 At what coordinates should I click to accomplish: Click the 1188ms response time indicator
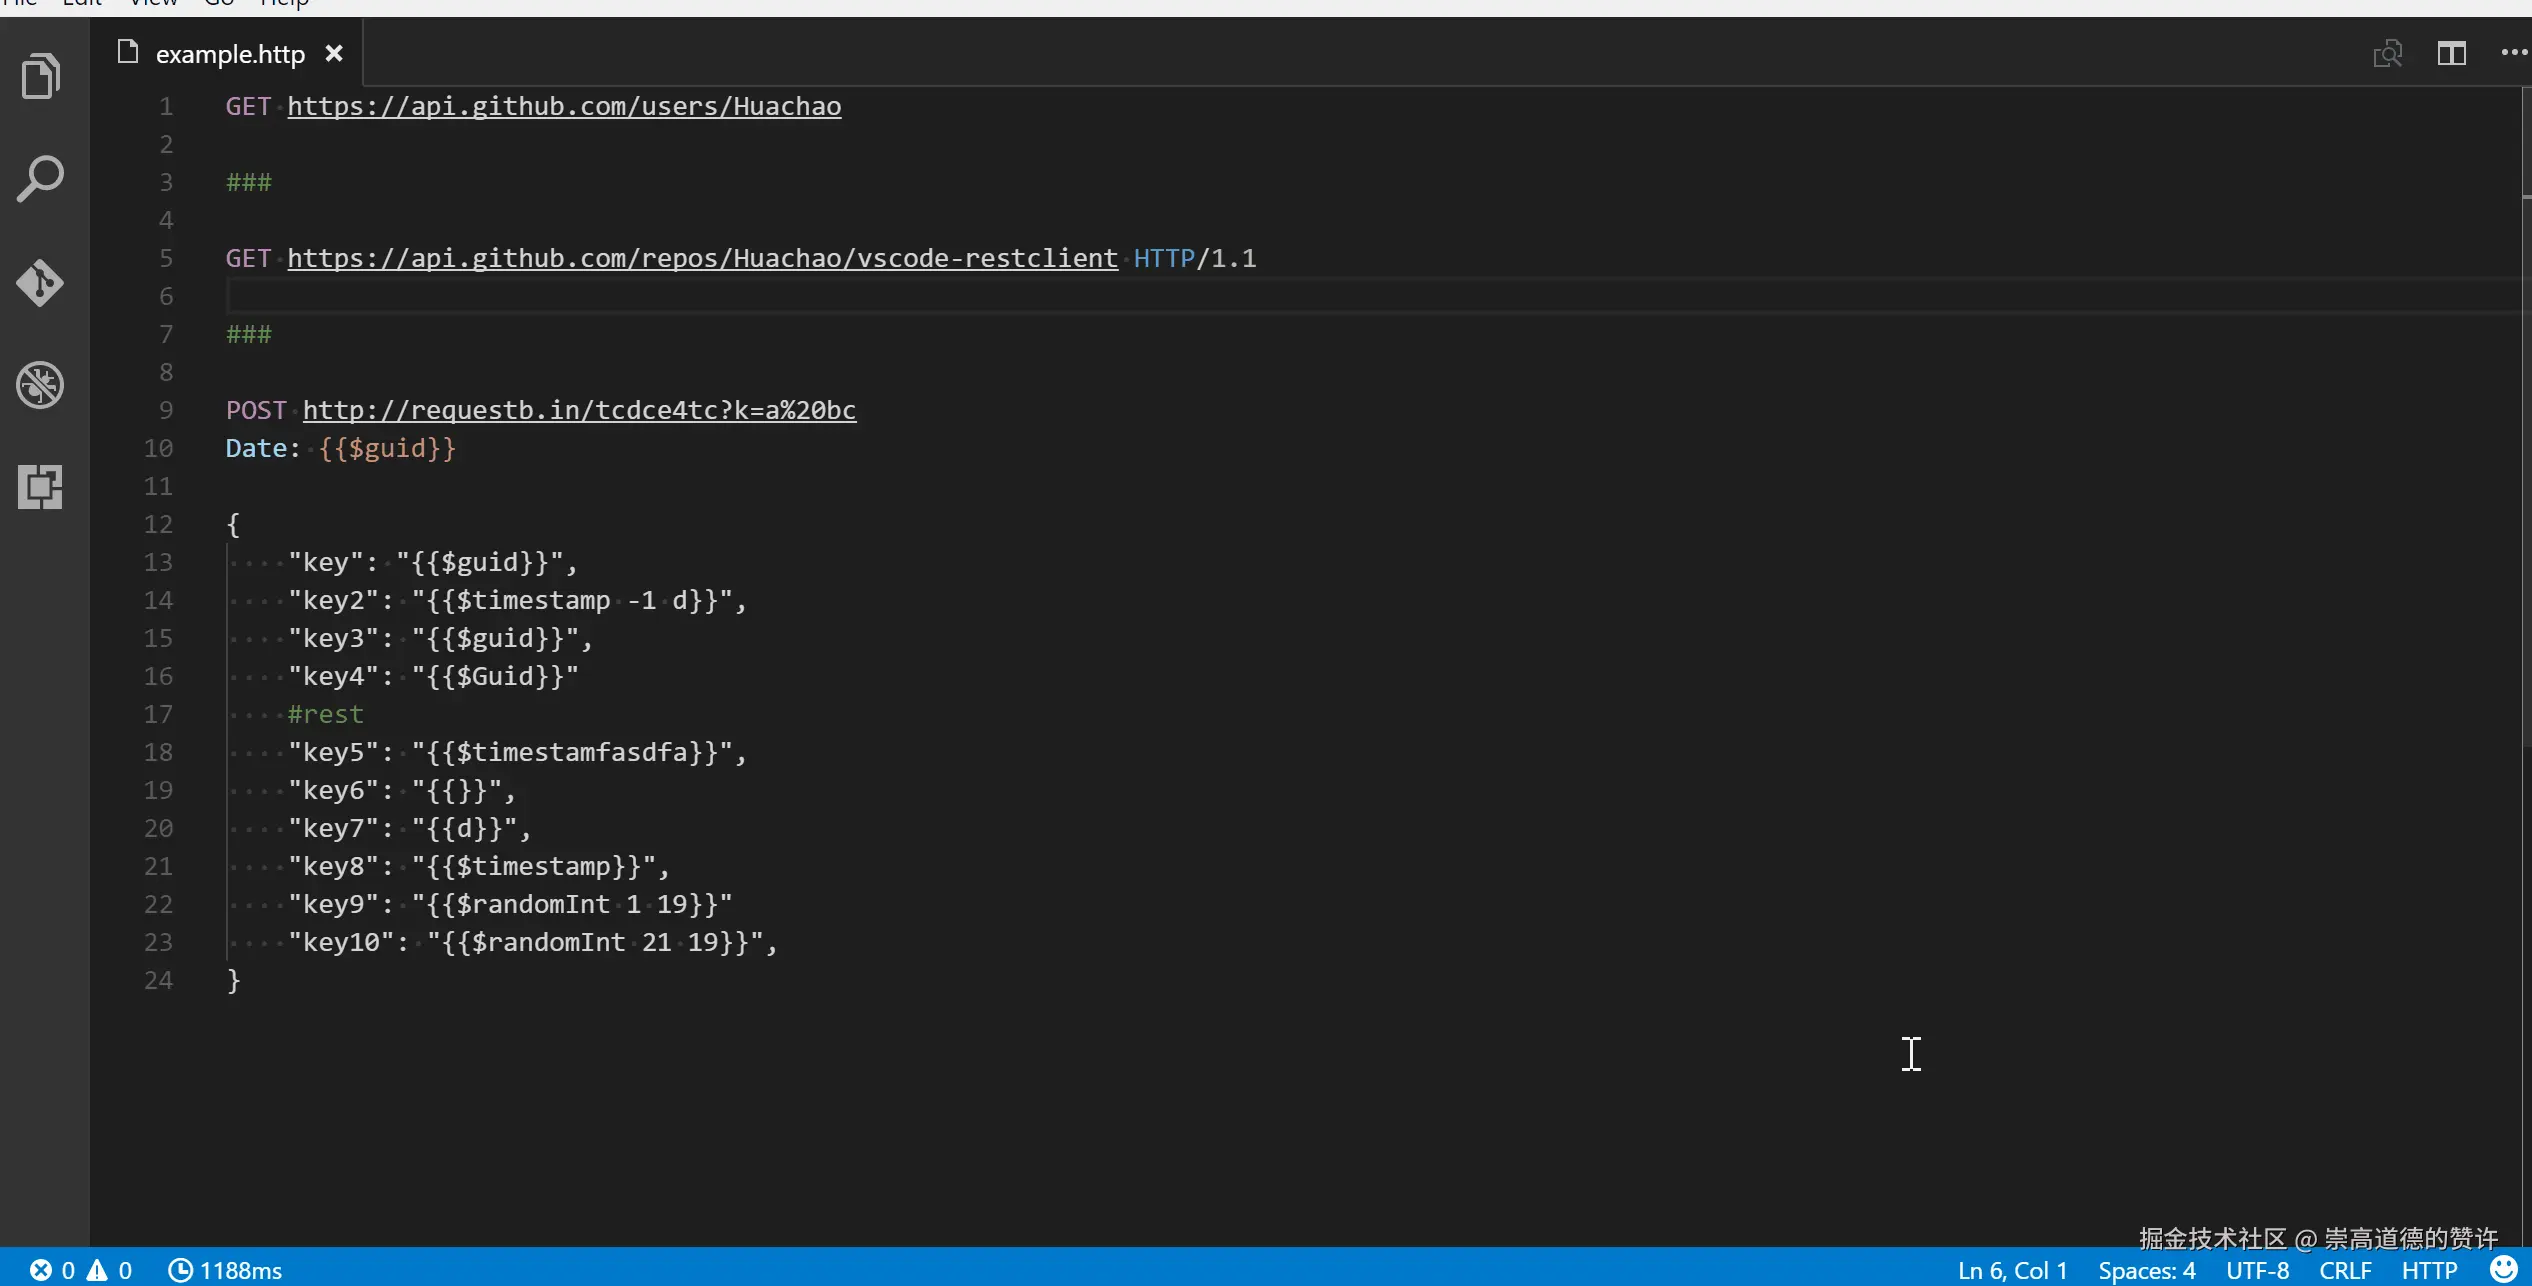[226, 1270]
